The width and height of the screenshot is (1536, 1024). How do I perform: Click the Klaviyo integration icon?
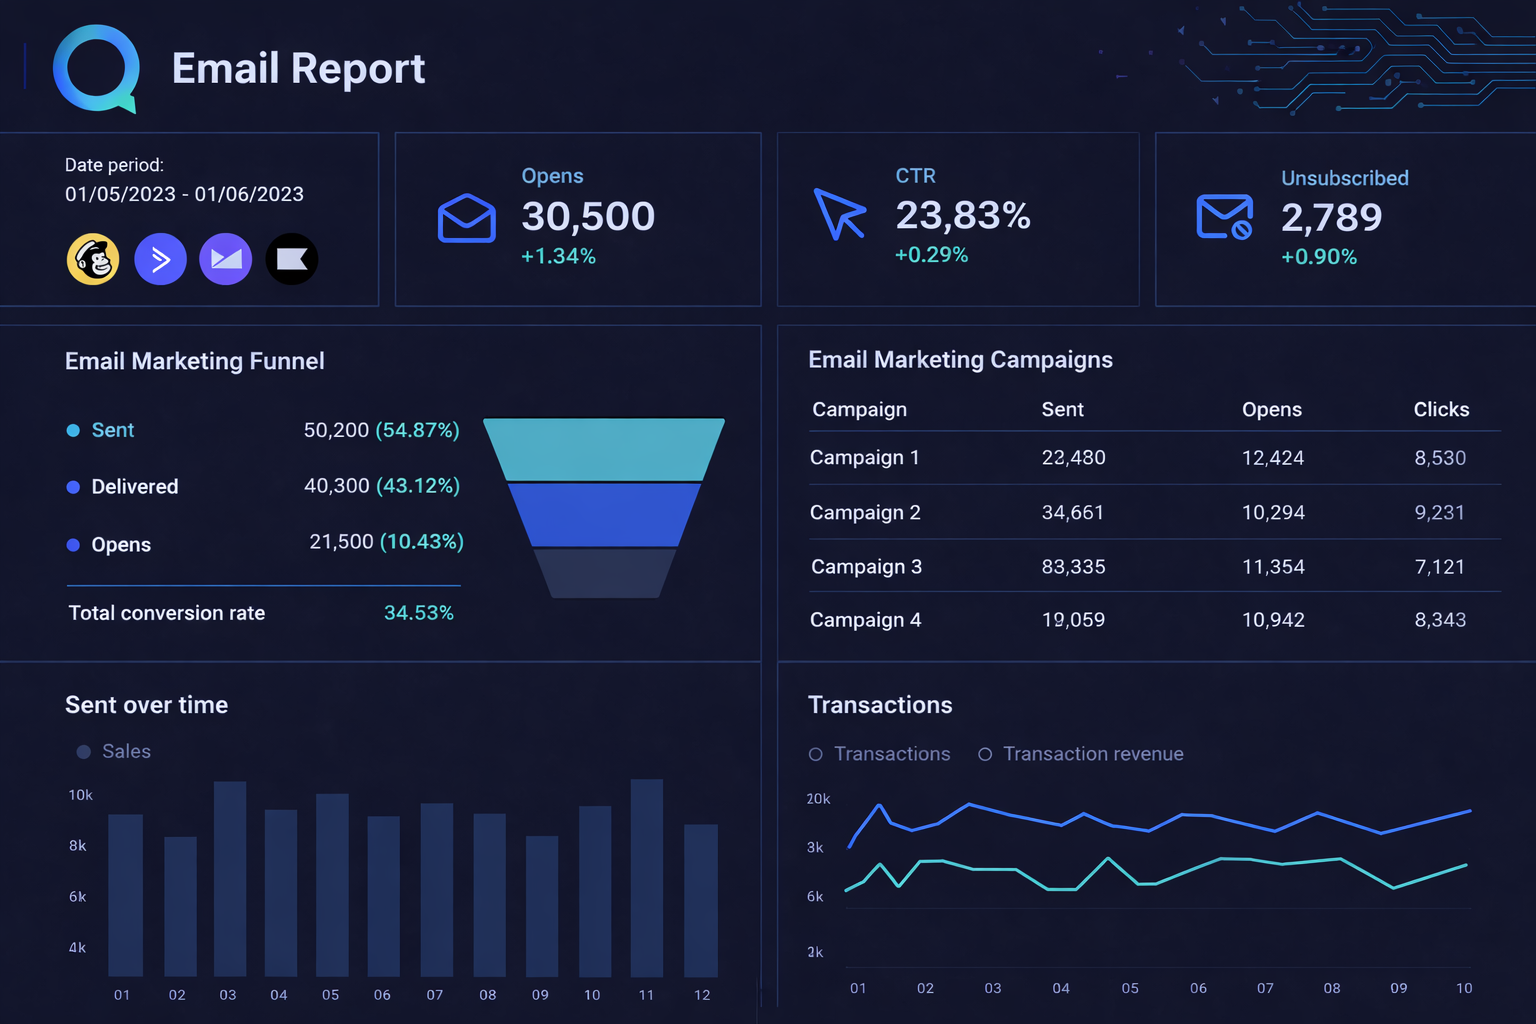coord(291,258)
